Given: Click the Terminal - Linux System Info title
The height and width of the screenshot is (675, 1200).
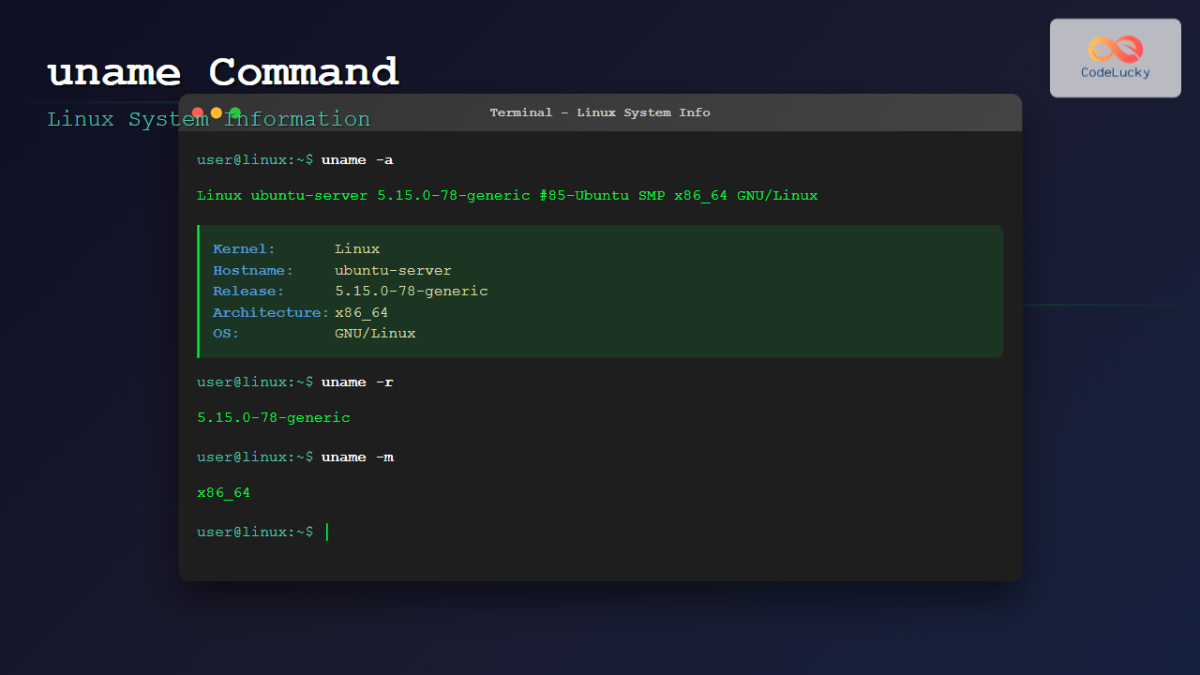Looking at the screenshot, I should 600,112.
